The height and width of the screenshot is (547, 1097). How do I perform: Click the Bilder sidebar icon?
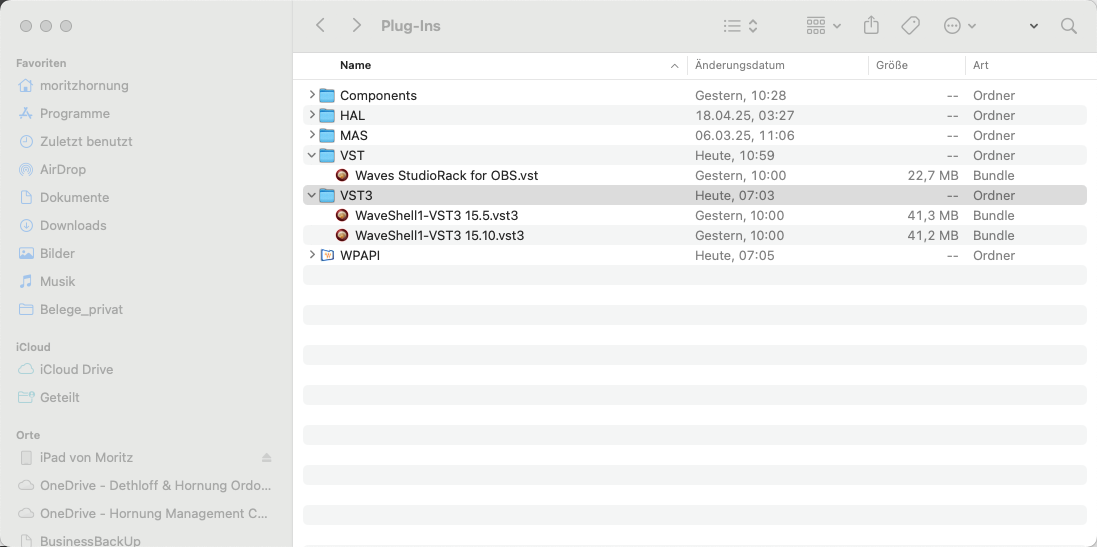tap(26, 253)
